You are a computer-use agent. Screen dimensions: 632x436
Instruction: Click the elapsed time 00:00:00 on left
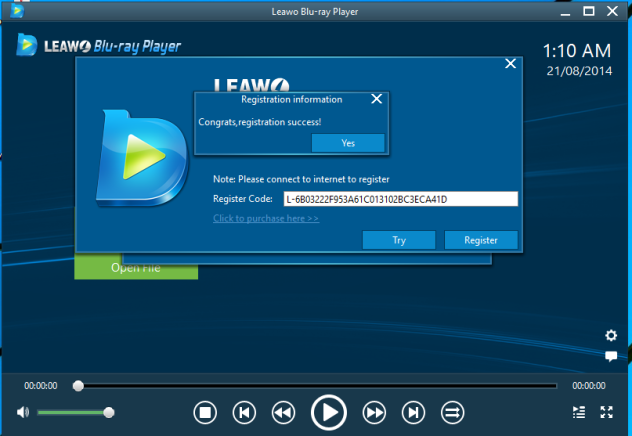tap(41, 386)
